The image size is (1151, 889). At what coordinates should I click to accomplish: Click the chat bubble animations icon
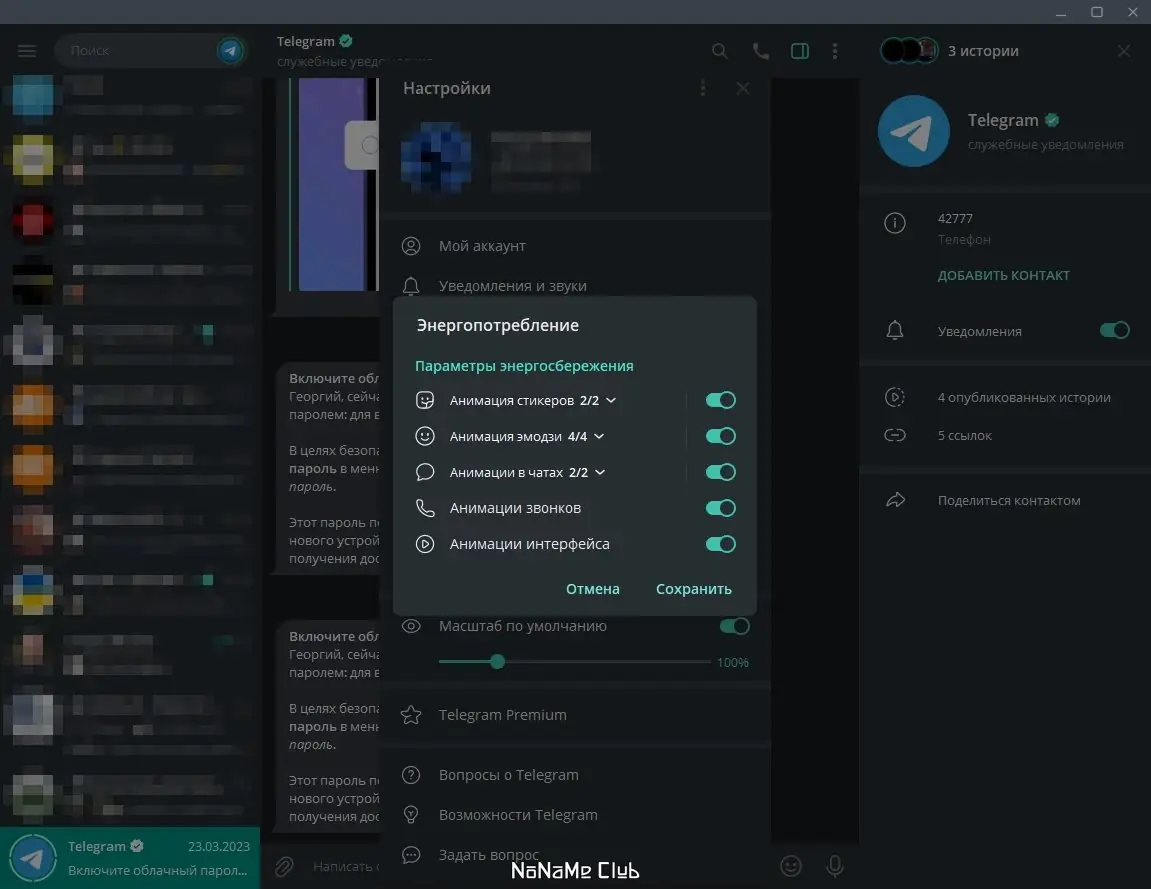(x=425, y=472)
